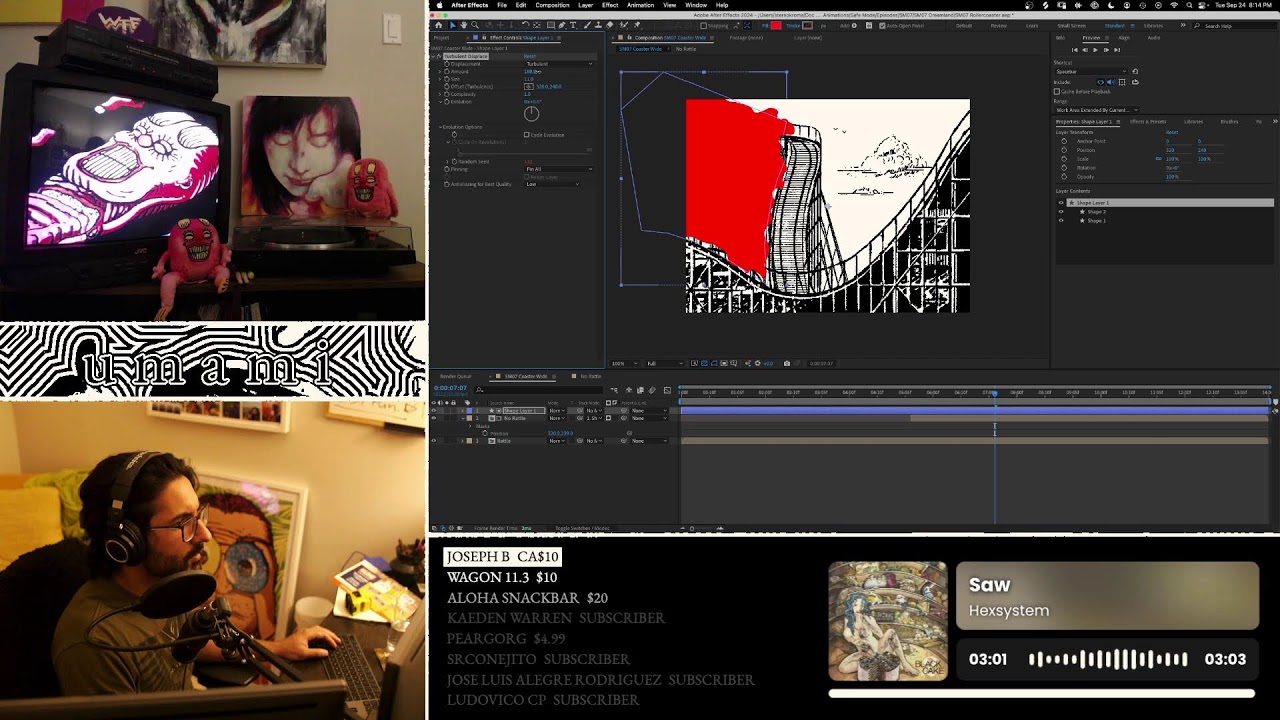Enable Cache Before Playback checkbox
This screenshot has height=720, width=1280.
pos(1057,92)
